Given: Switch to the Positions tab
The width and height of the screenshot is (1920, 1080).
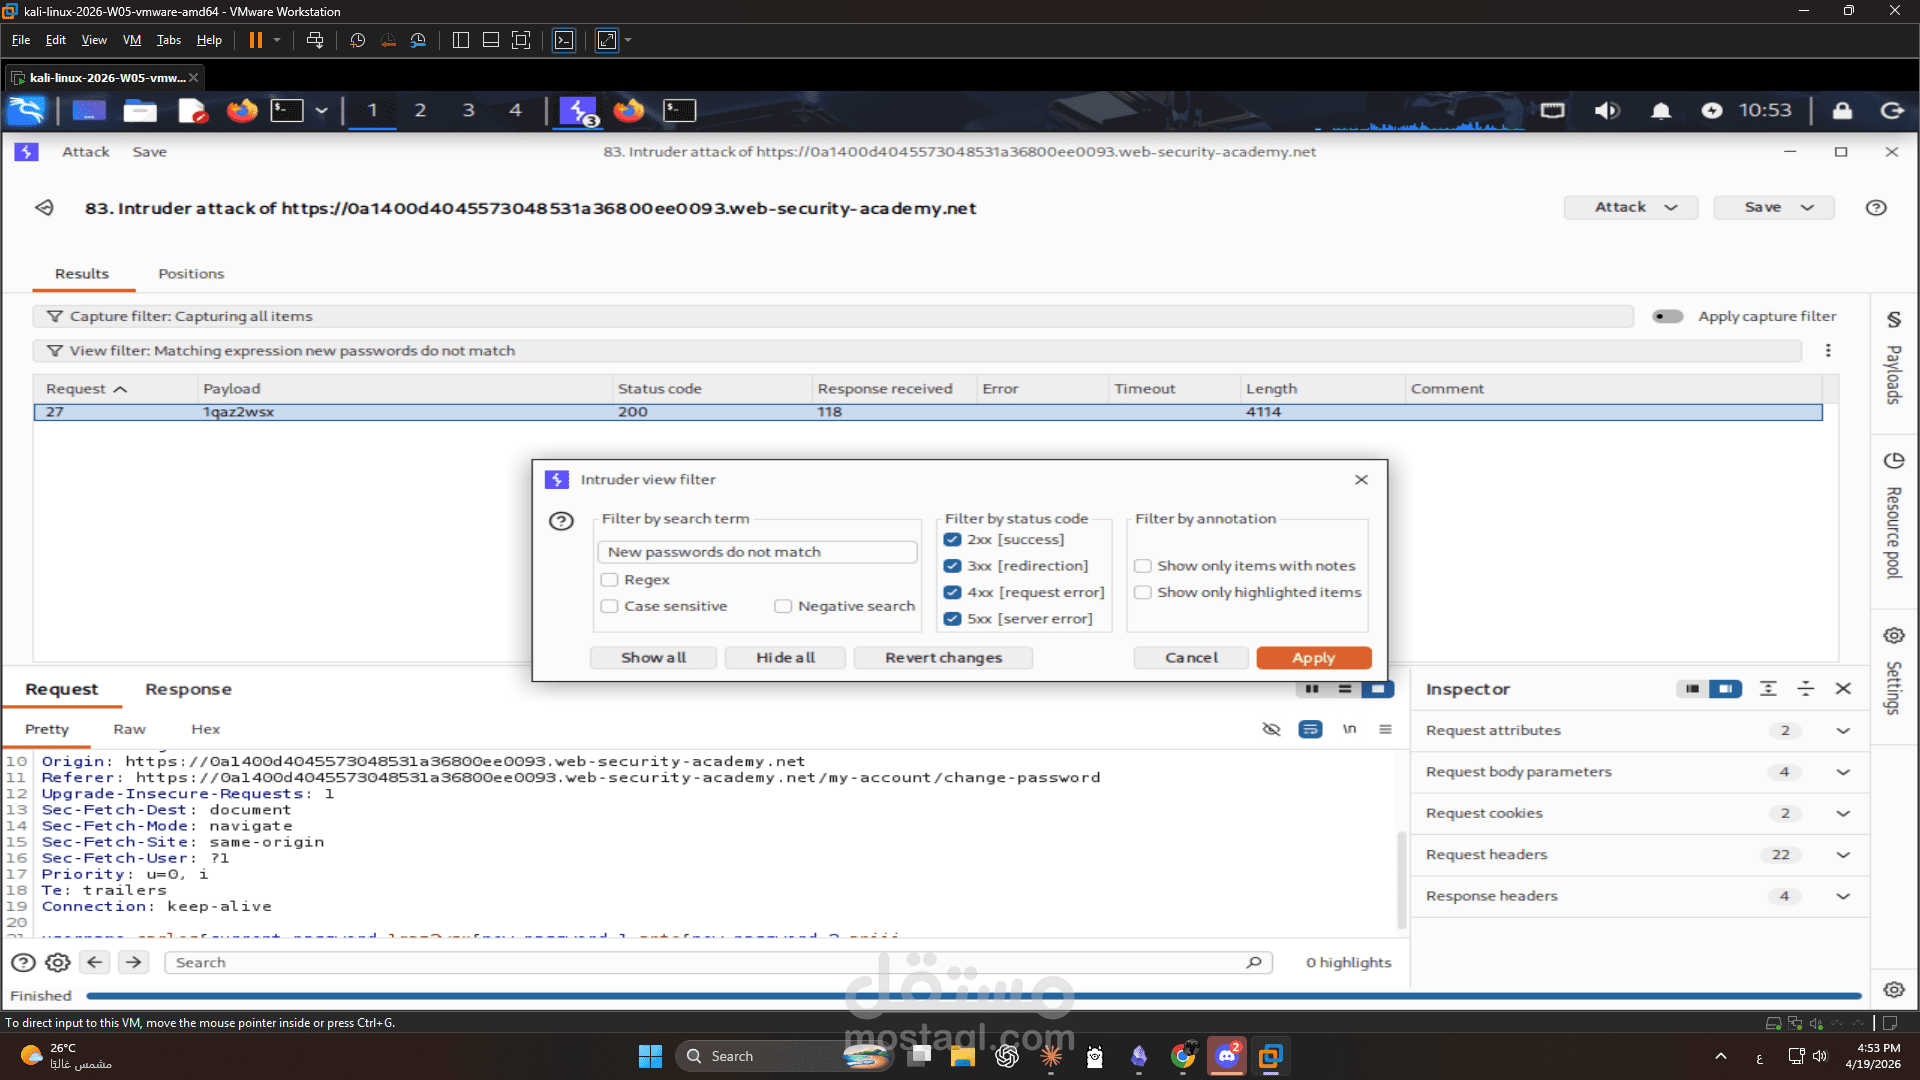Looking at the screenshot, I should 191,274.
